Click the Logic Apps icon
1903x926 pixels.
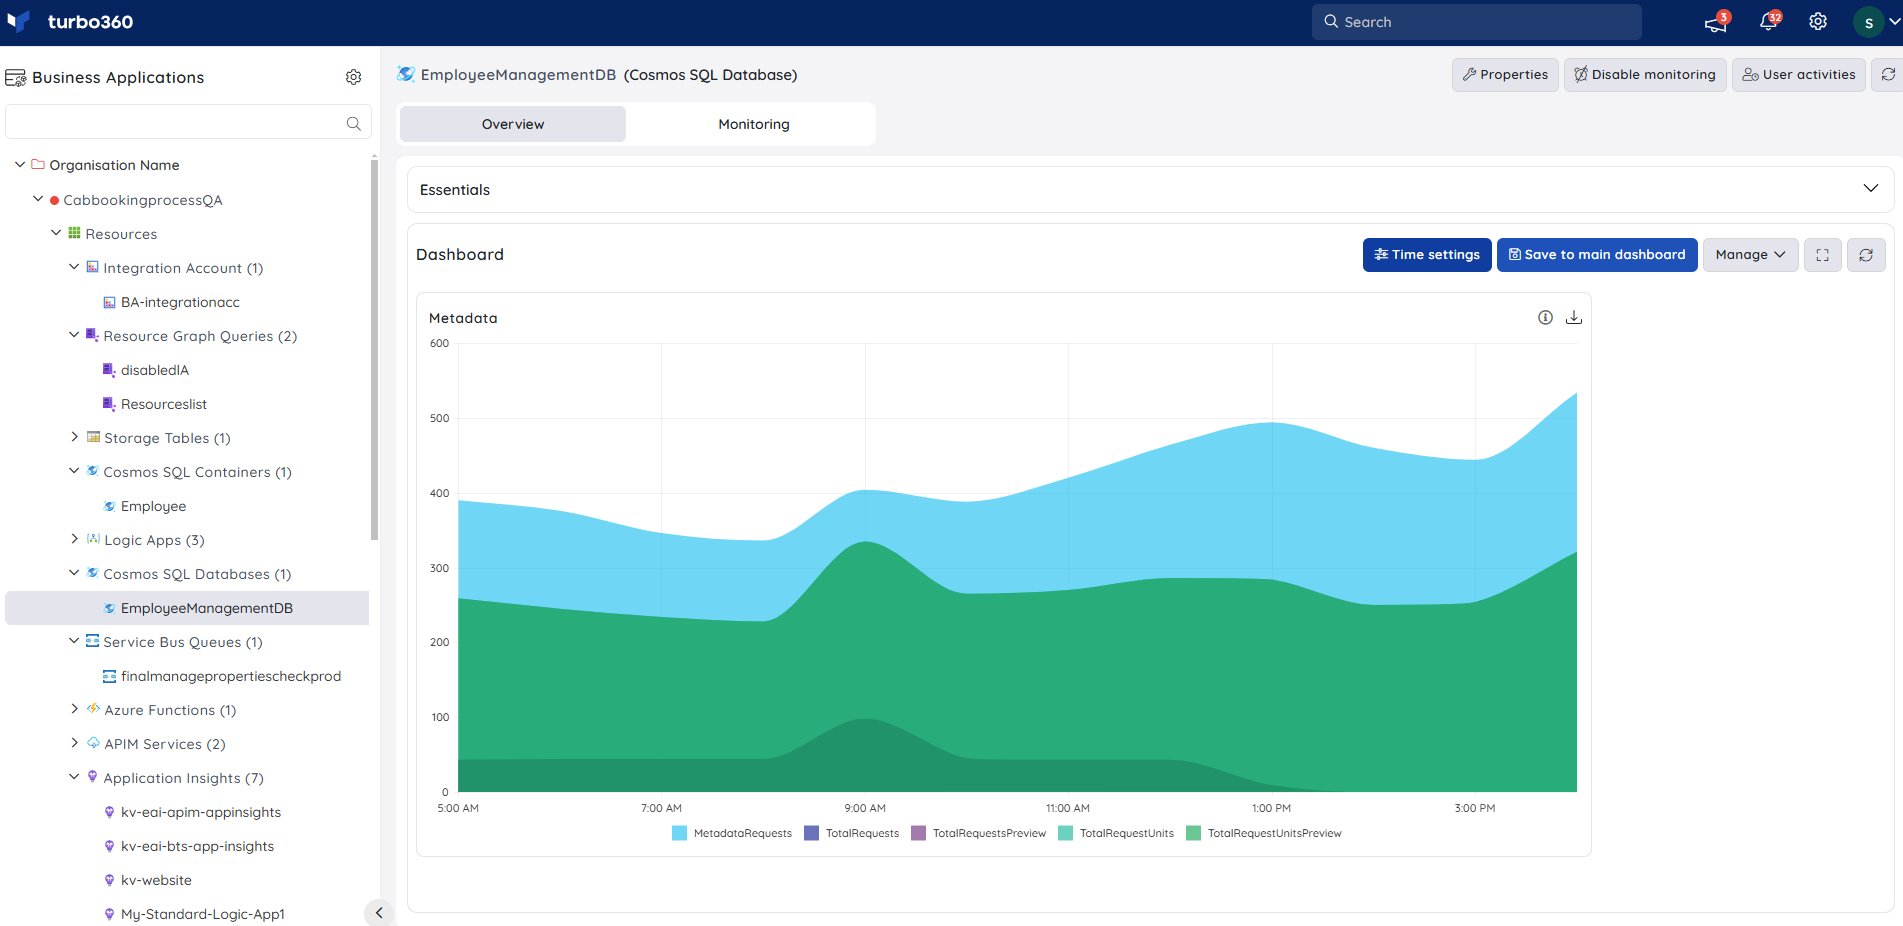click(93, 539)
